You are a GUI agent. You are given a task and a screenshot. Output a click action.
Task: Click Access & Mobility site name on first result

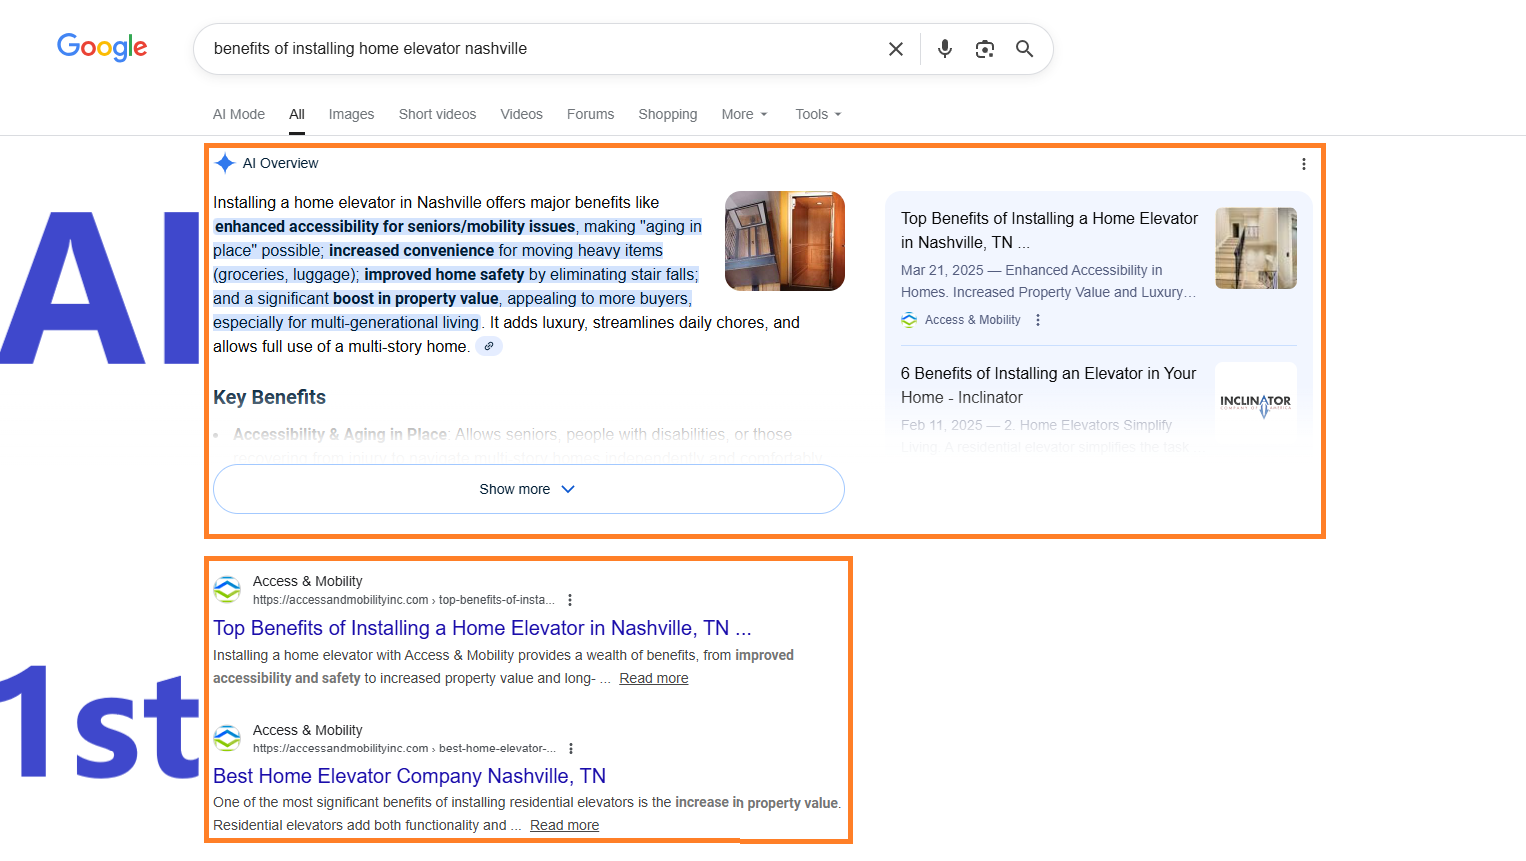[307, 581]
